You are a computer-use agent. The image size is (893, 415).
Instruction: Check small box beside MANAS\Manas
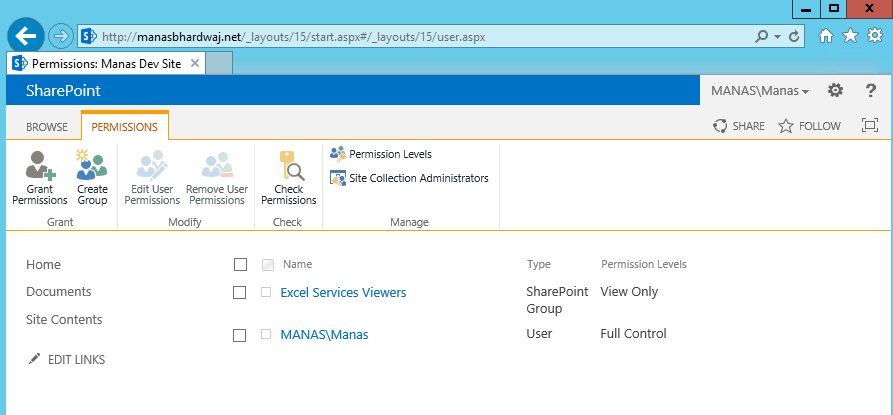[x=266, y=334]
